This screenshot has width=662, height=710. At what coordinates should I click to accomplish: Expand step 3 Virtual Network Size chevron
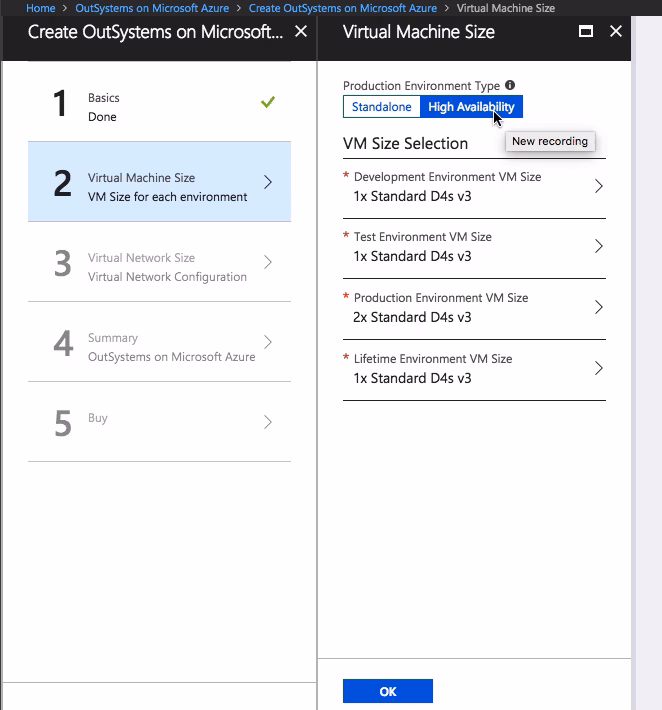(268, 262)
